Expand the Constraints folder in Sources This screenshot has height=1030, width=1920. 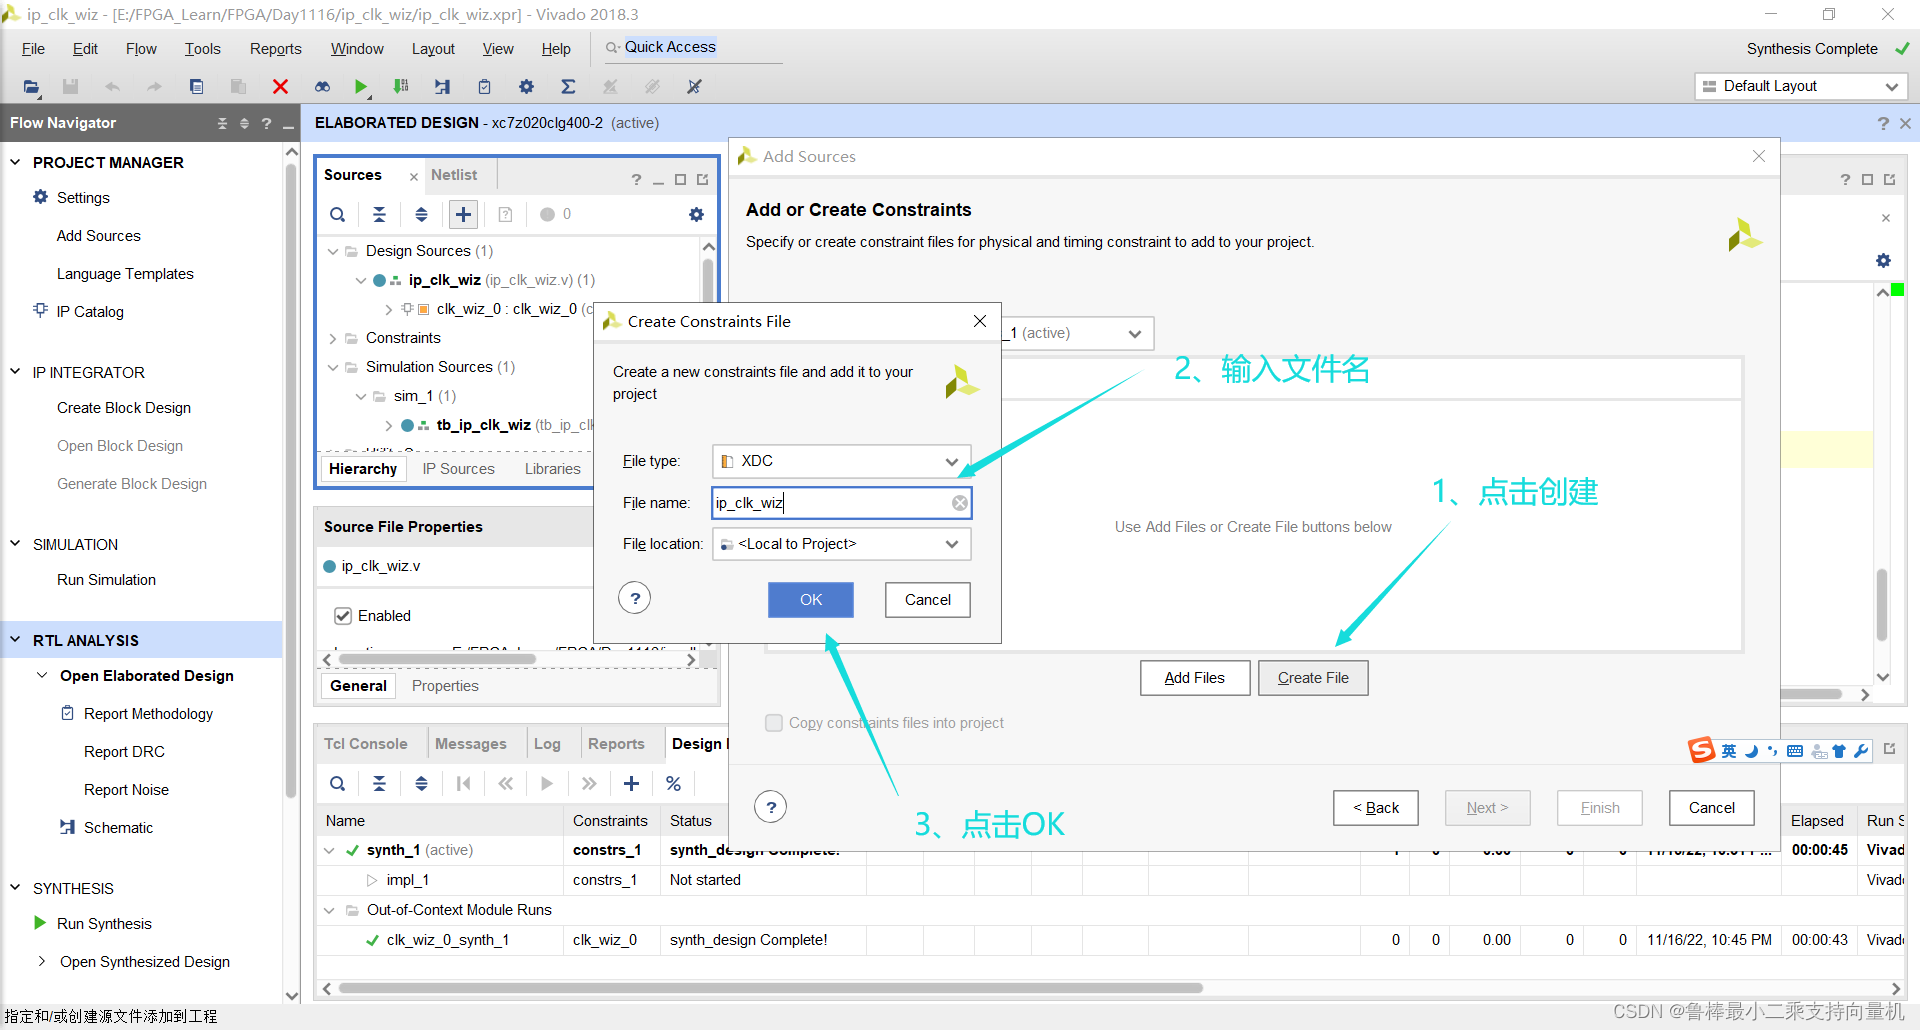coord(333,338)
